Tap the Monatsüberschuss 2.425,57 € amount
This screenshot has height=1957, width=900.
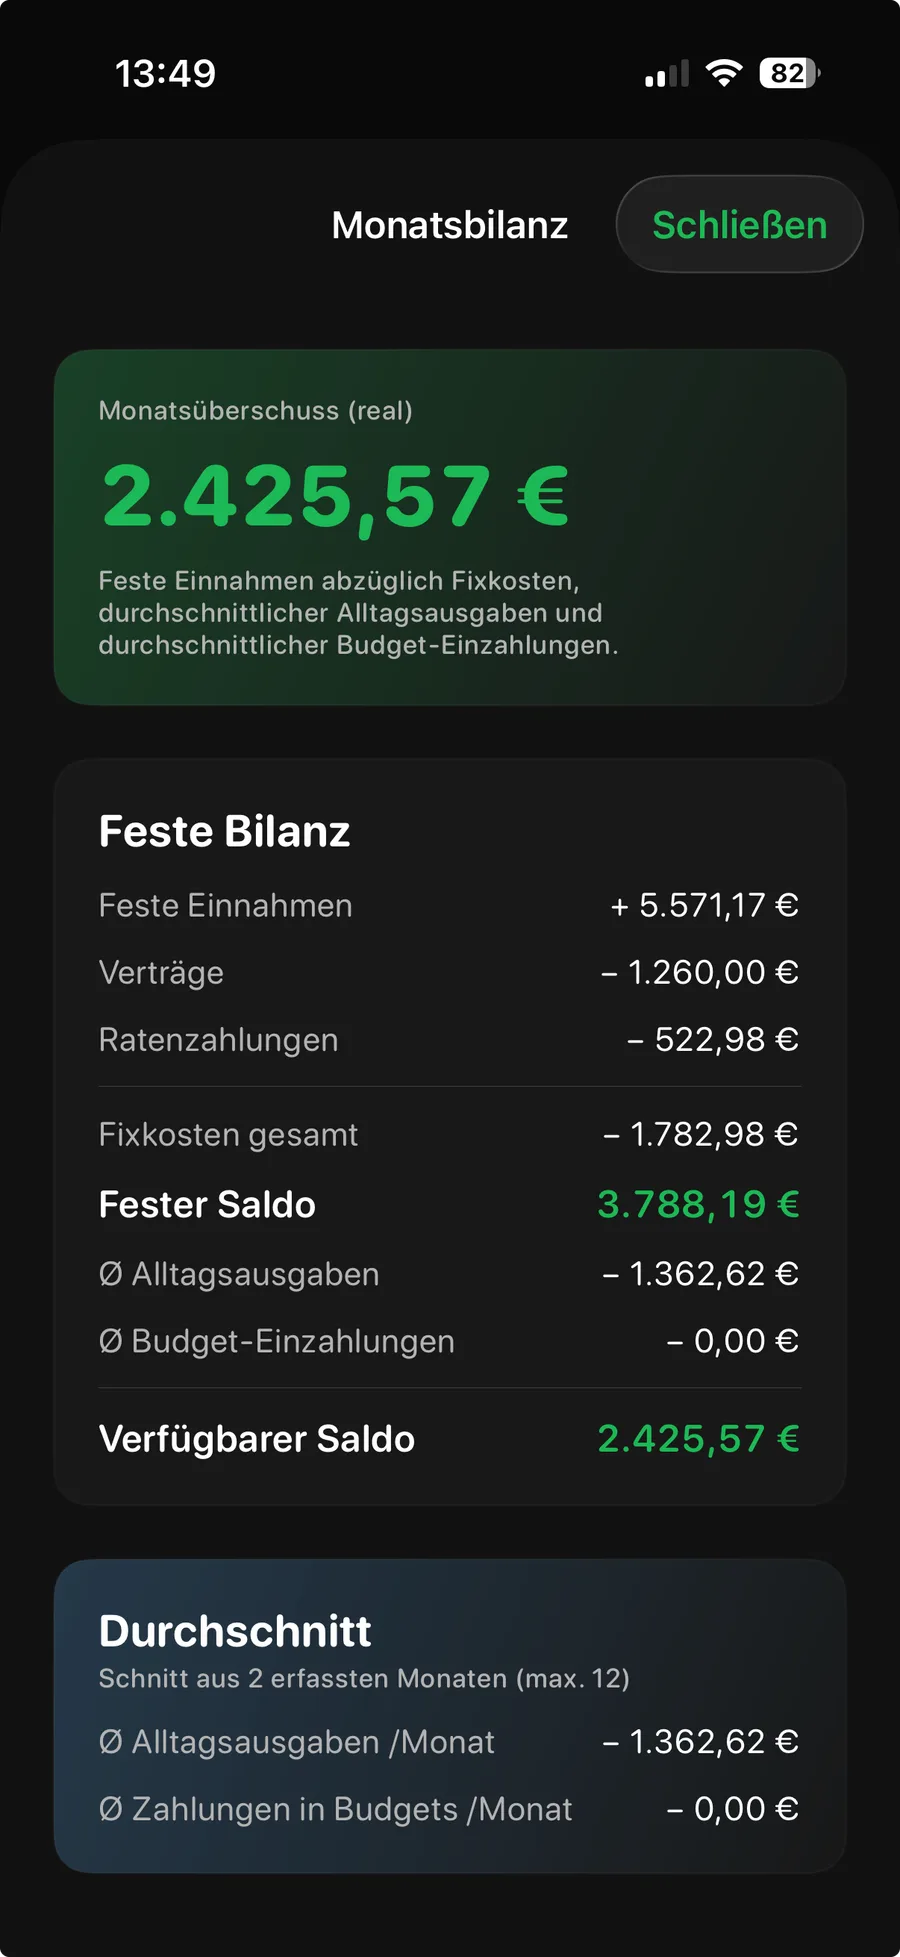point(336,497)
